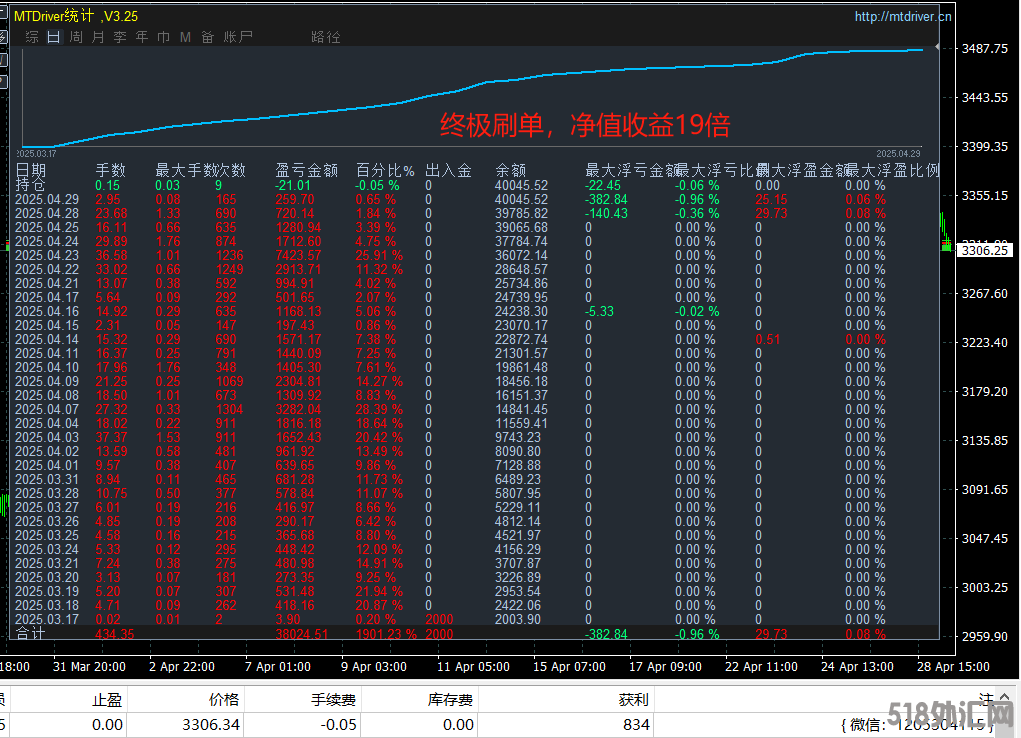The image size is (1021, 738).
Task: Click the 价格 price column header
Action: pyautogui.click(x=224, y=700)
